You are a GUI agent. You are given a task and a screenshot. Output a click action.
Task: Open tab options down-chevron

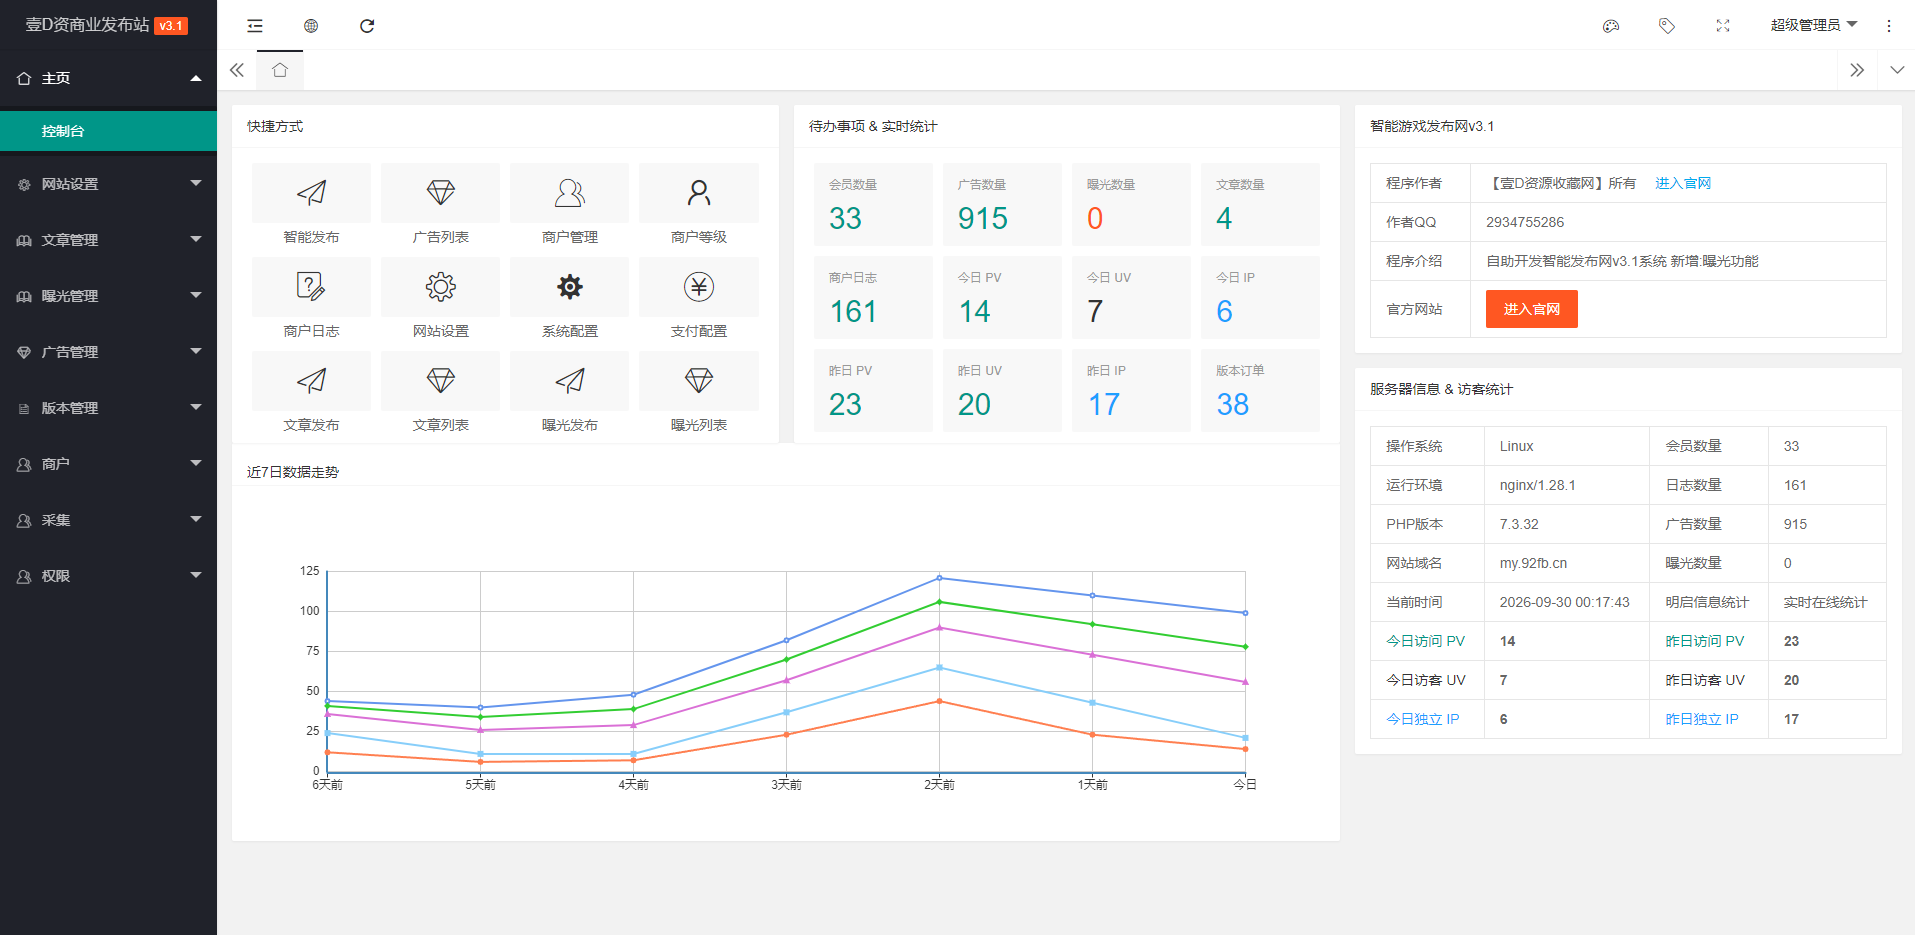1897,70
